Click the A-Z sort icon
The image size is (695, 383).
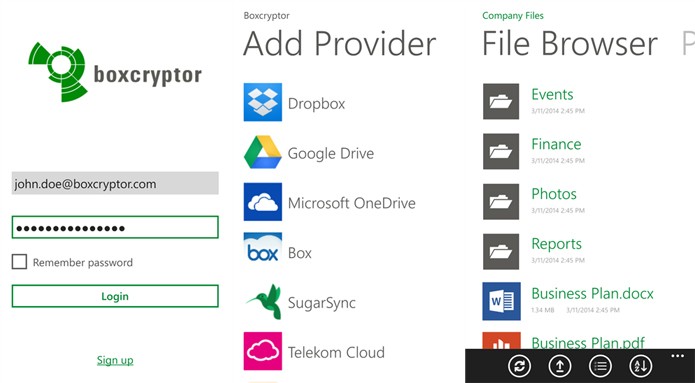coord(640,366)
